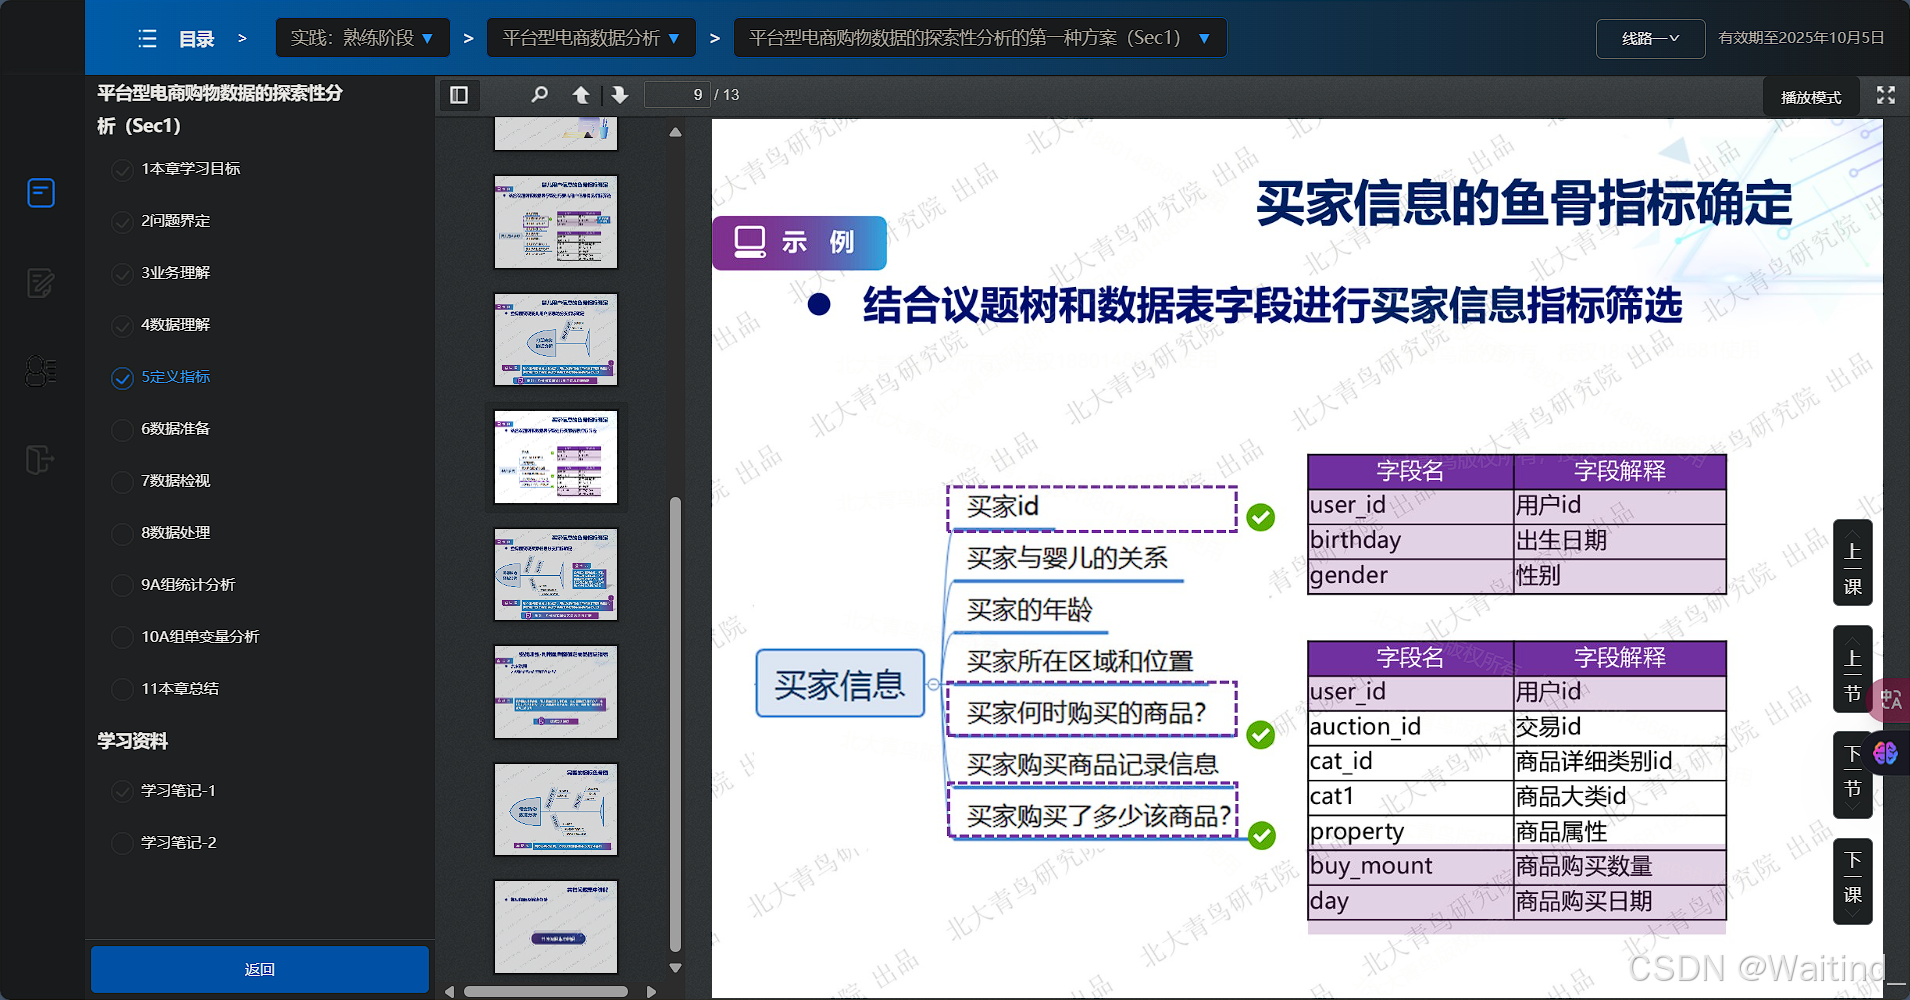Toggle completion circle for 6数据准备
Viewport: 1910px width, 1000px height.
[122, 430]
